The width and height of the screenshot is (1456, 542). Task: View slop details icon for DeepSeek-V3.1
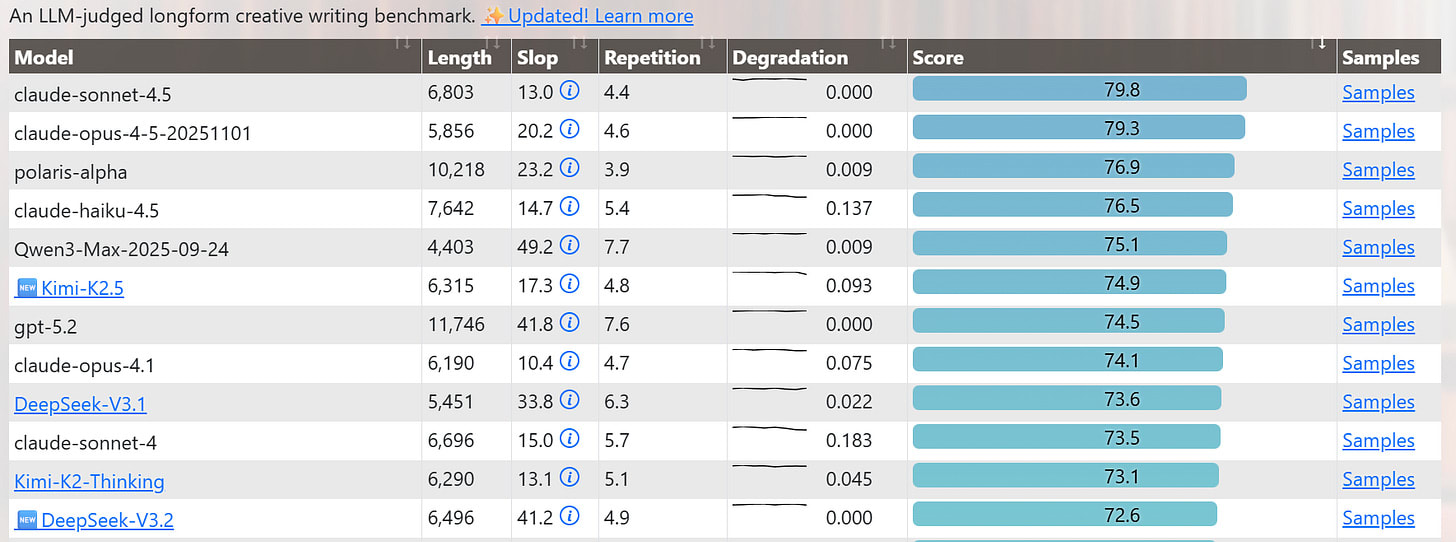[570, 401]
